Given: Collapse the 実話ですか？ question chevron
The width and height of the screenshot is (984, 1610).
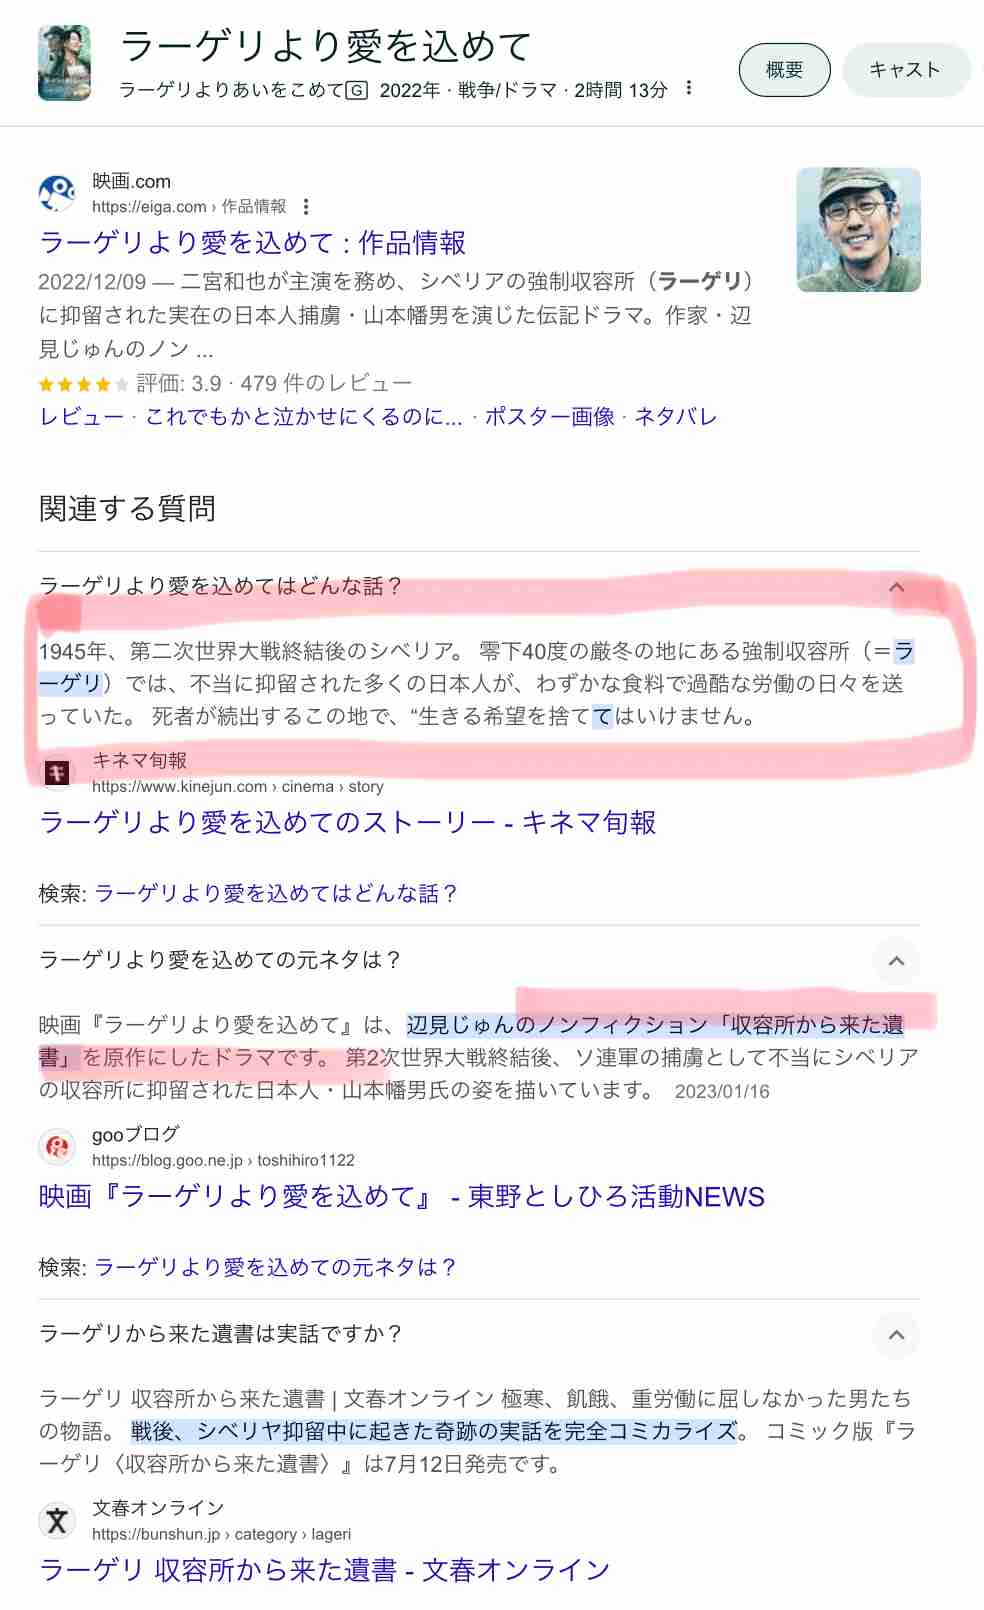Looking at the screenshot, I should tap(896, 1335).
